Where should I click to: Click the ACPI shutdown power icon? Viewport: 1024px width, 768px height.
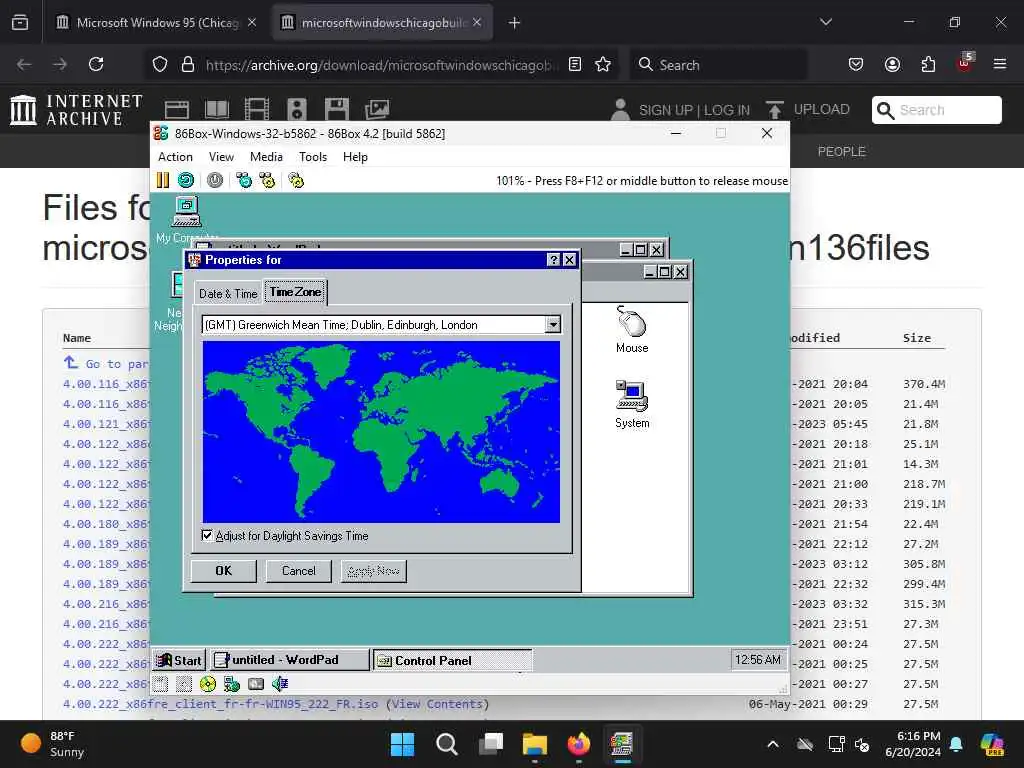pos(215,180)
